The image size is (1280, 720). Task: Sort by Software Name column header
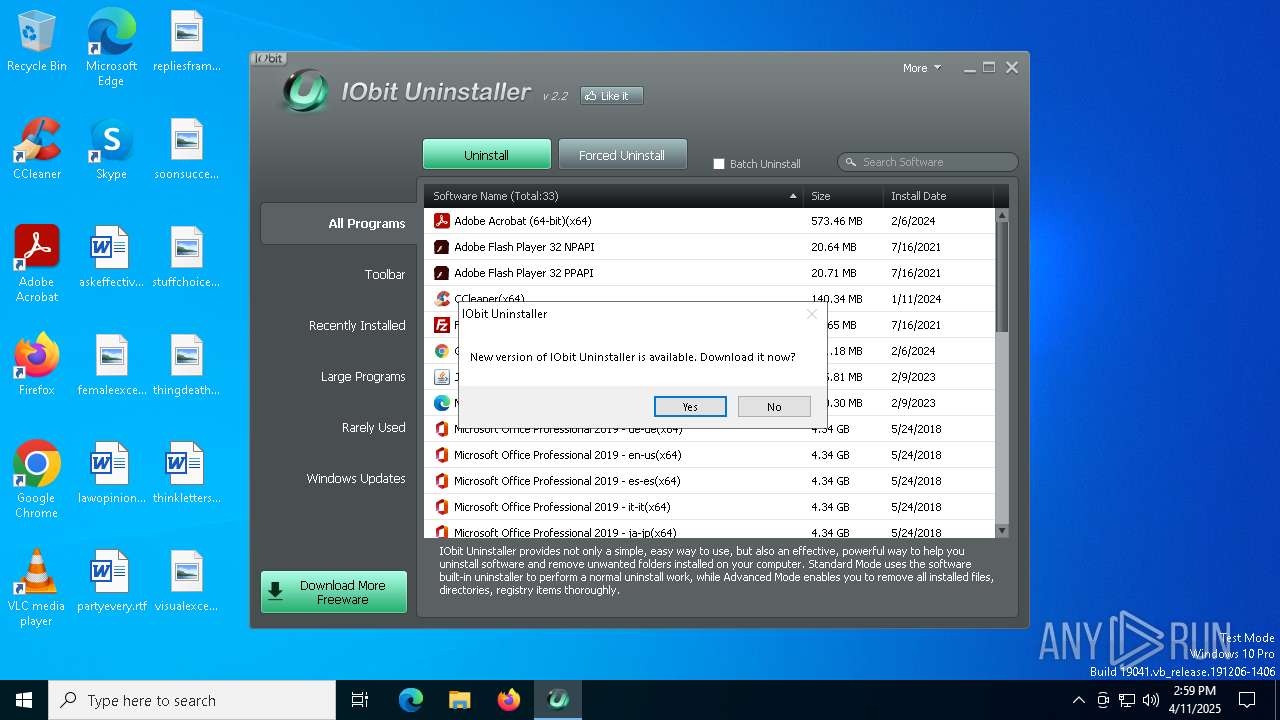click(x=613, y=196)
